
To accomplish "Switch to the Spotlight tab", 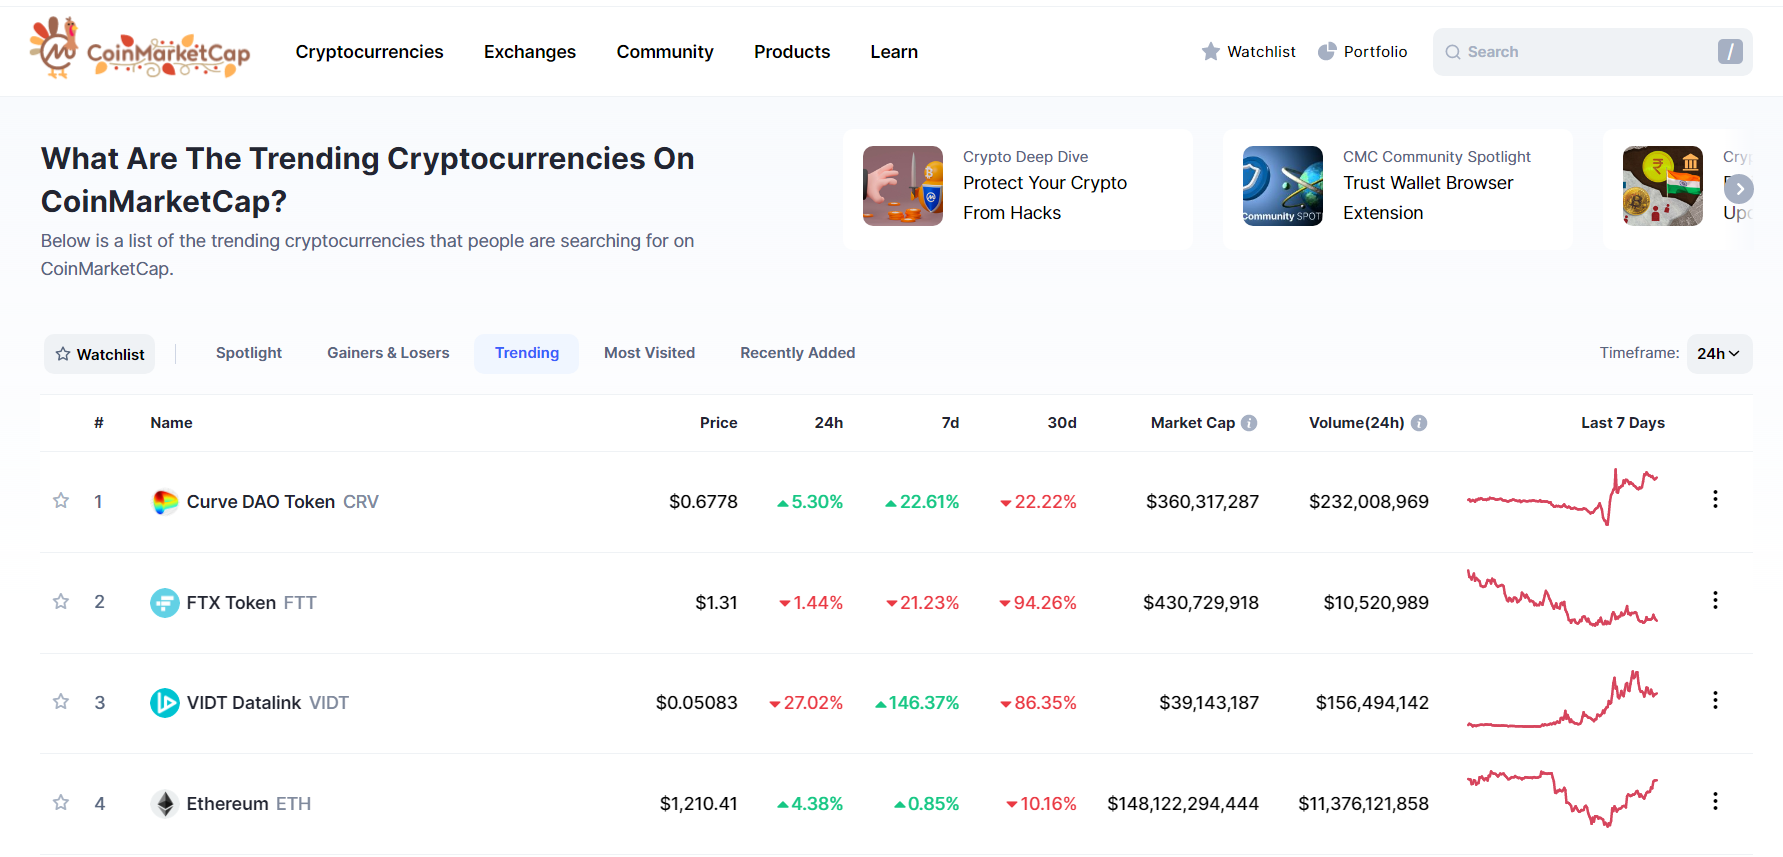I will coord(249,353).
